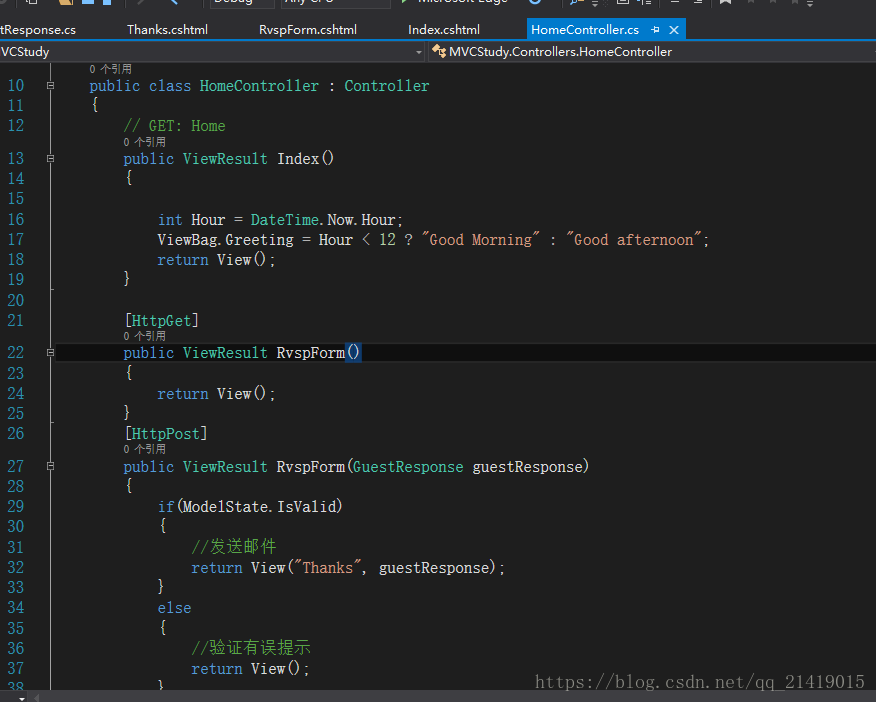Click the class icon beside MVCStudy.Controllers.HomeController

(439, 52)
